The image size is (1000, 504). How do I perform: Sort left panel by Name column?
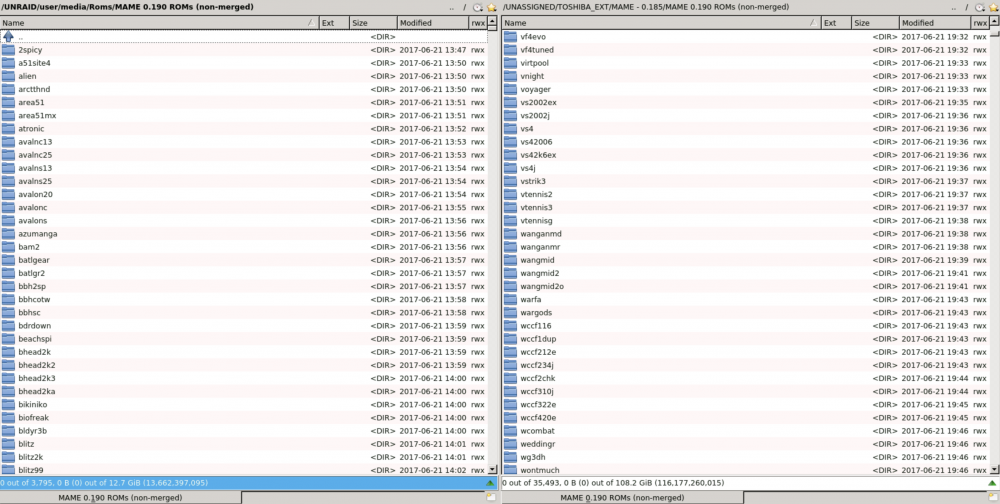pyautogui.click(x=159, y=23)
